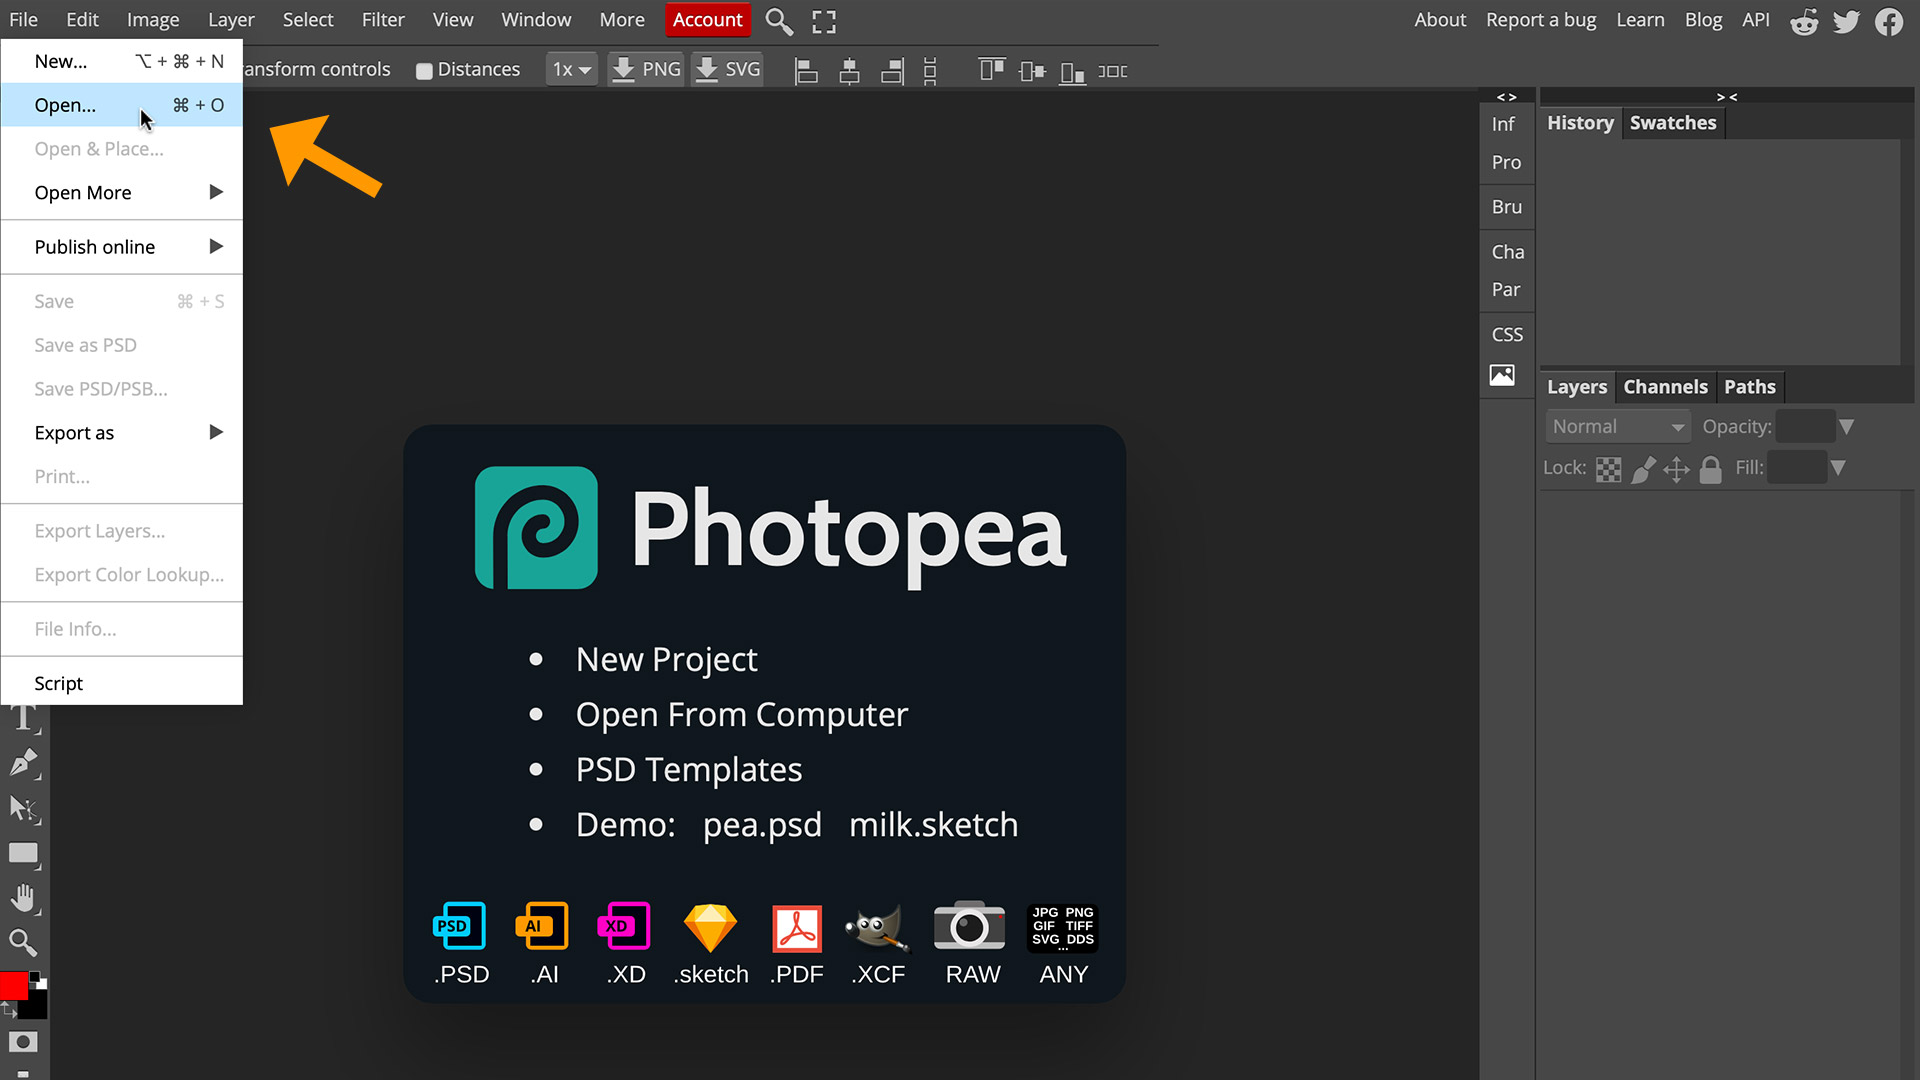This screenshot has width=1920, height=1080.
Task: Export quickly as PNG button
Action: pos(647,70)
